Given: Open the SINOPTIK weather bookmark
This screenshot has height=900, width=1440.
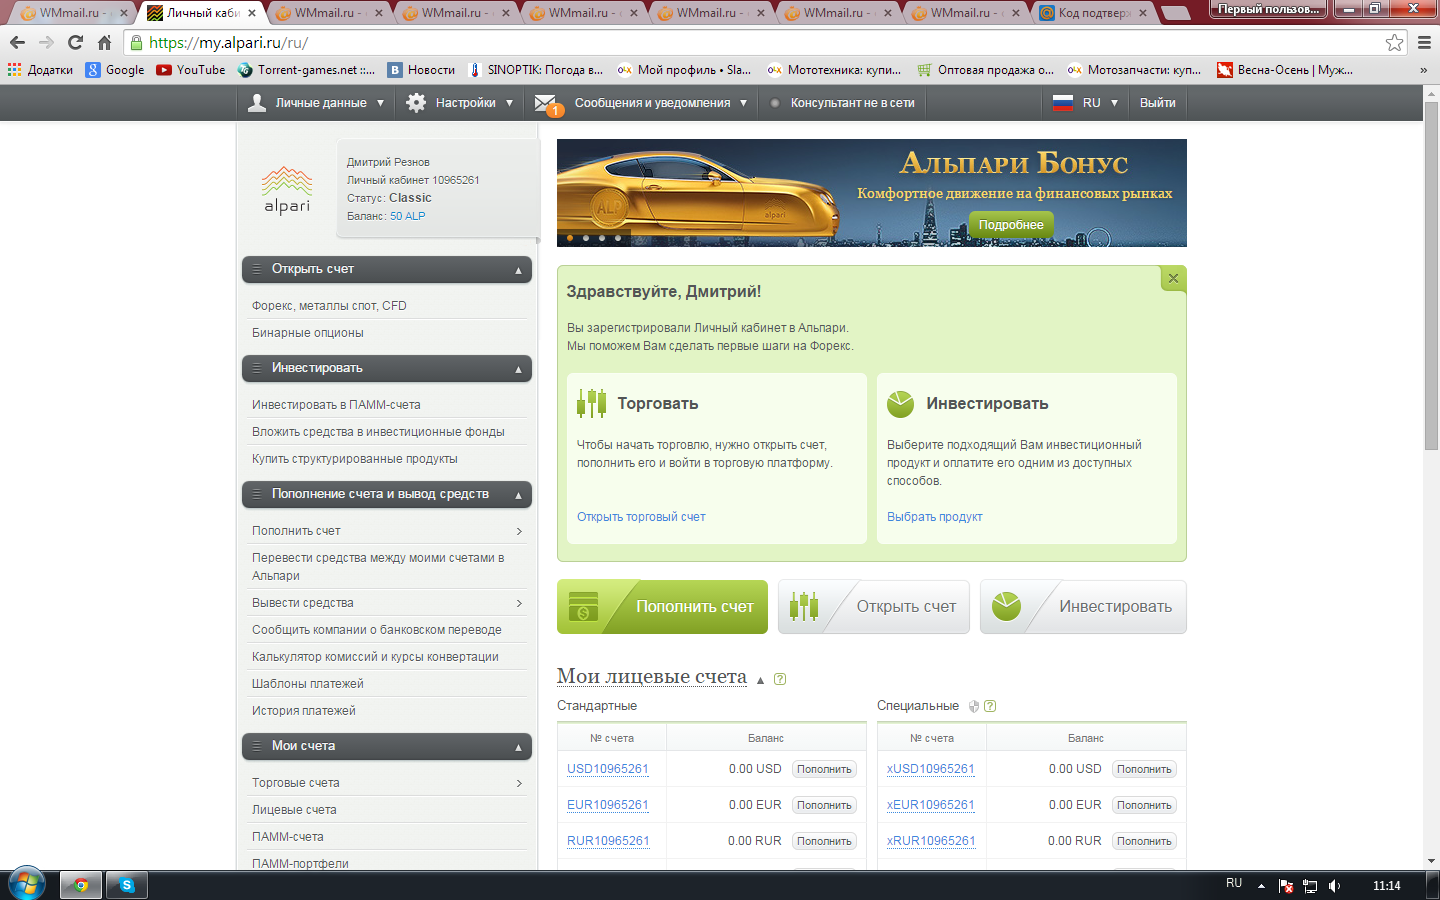Looking at the screenshot, I should (535, 70).
